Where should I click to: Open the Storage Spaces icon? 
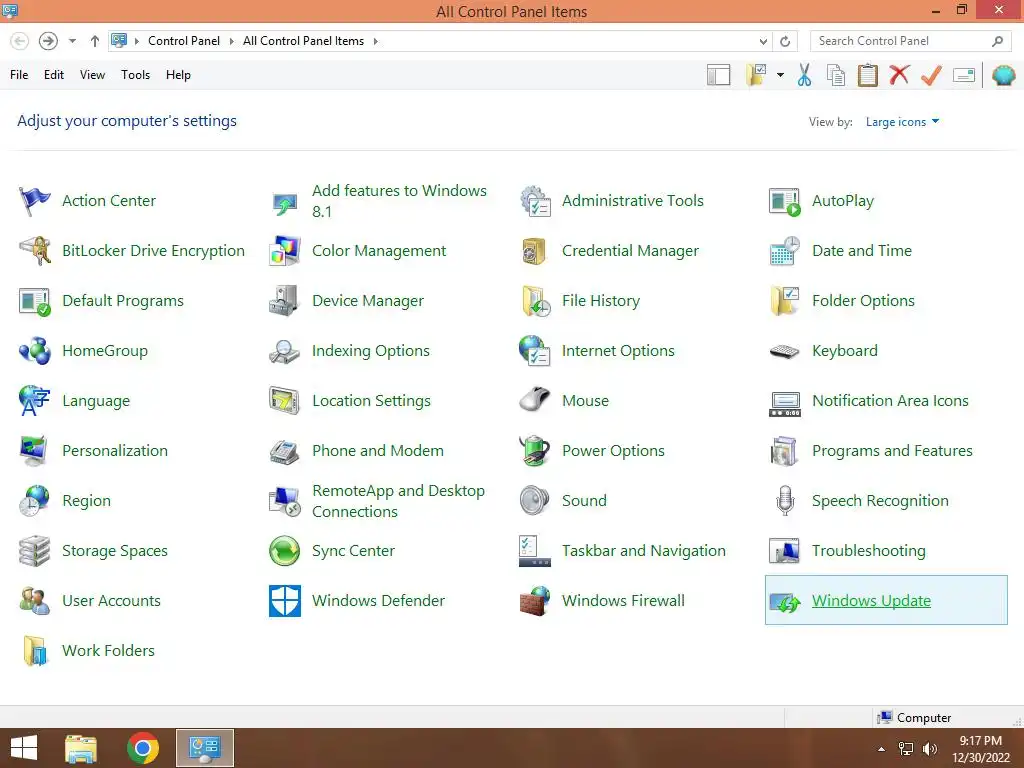click(x=34, y=551)
